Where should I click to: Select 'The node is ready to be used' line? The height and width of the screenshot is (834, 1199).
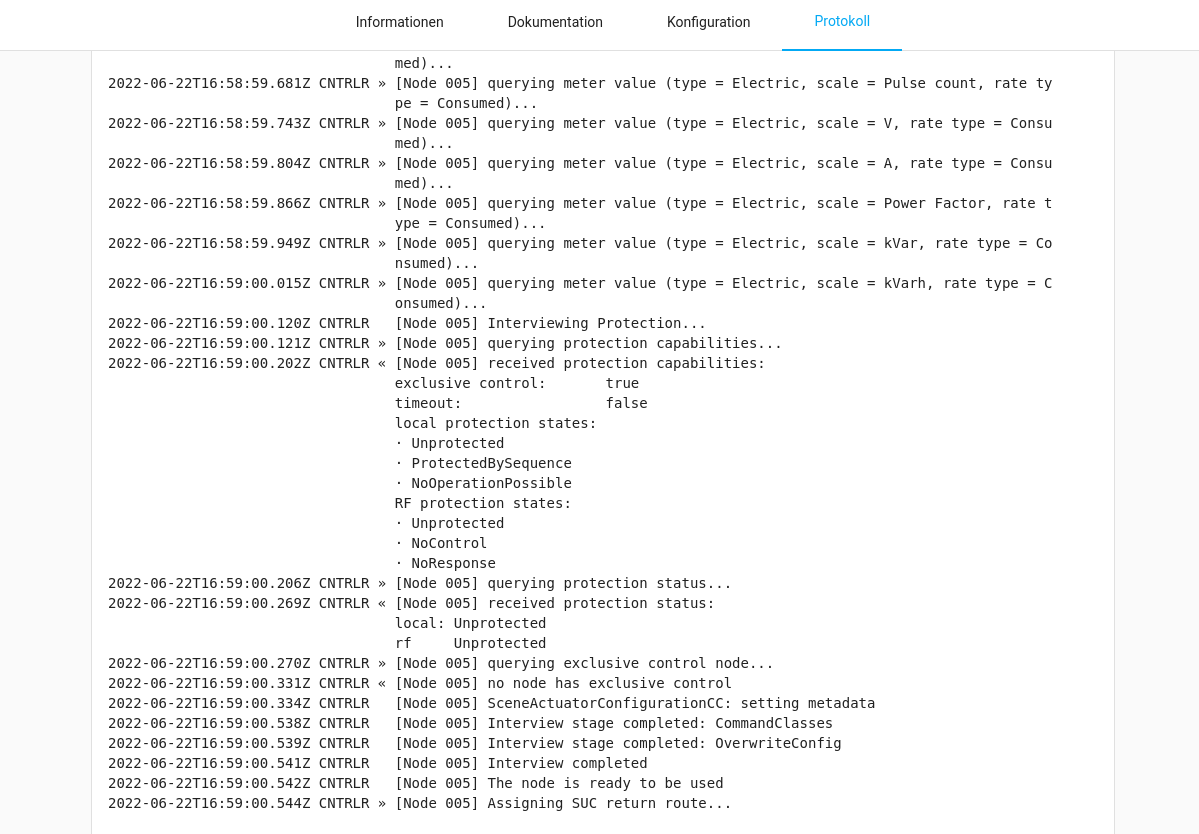416,783
